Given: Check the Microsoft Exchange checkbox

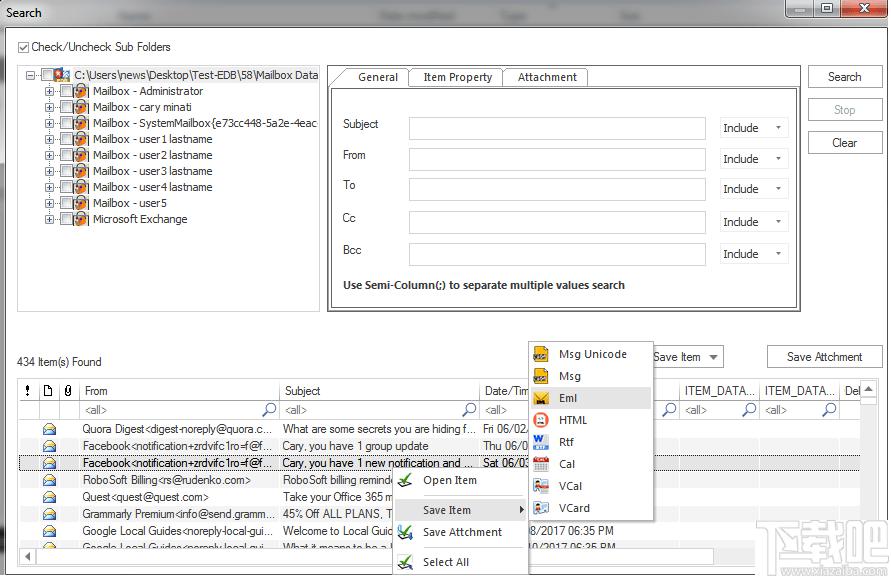Looking at the screenshot, I should (x=66, y=219).
